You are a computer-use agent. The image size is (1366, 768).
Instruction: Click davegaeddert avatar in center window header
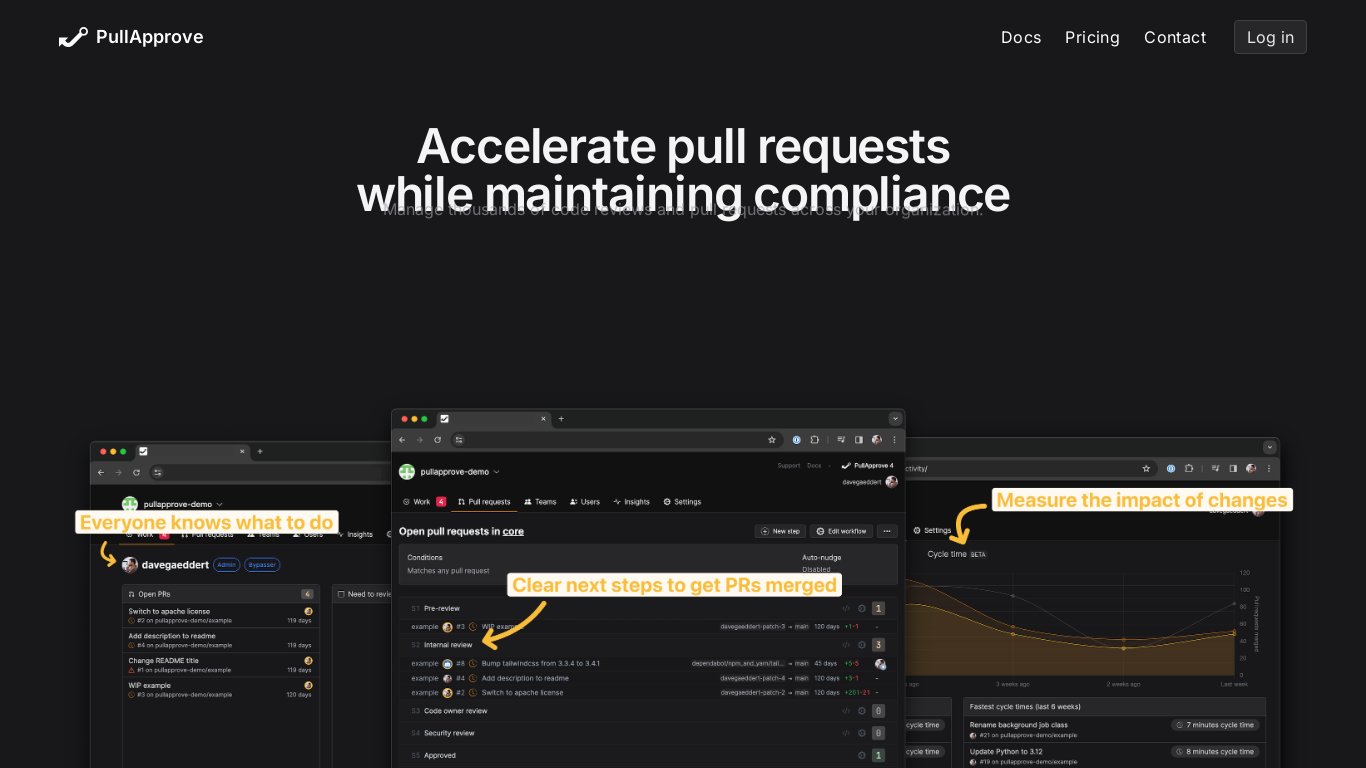892,482
